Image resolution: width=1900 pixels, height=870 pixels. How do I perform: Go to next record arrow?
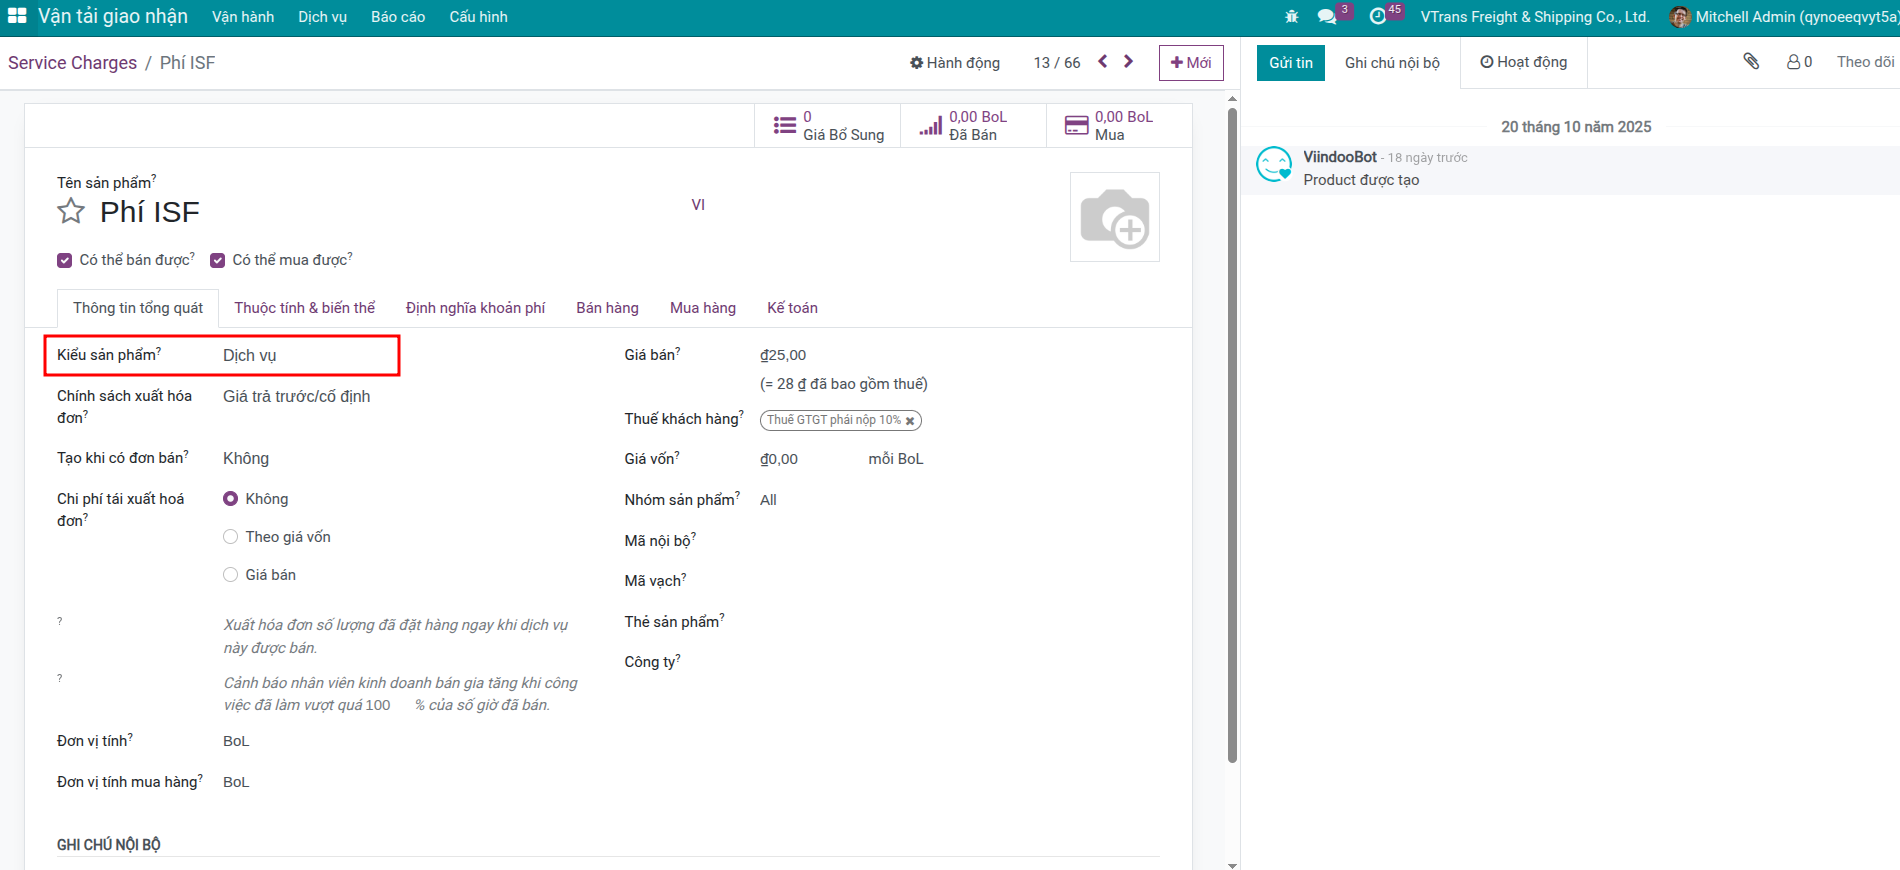[x=1129, y=62]
